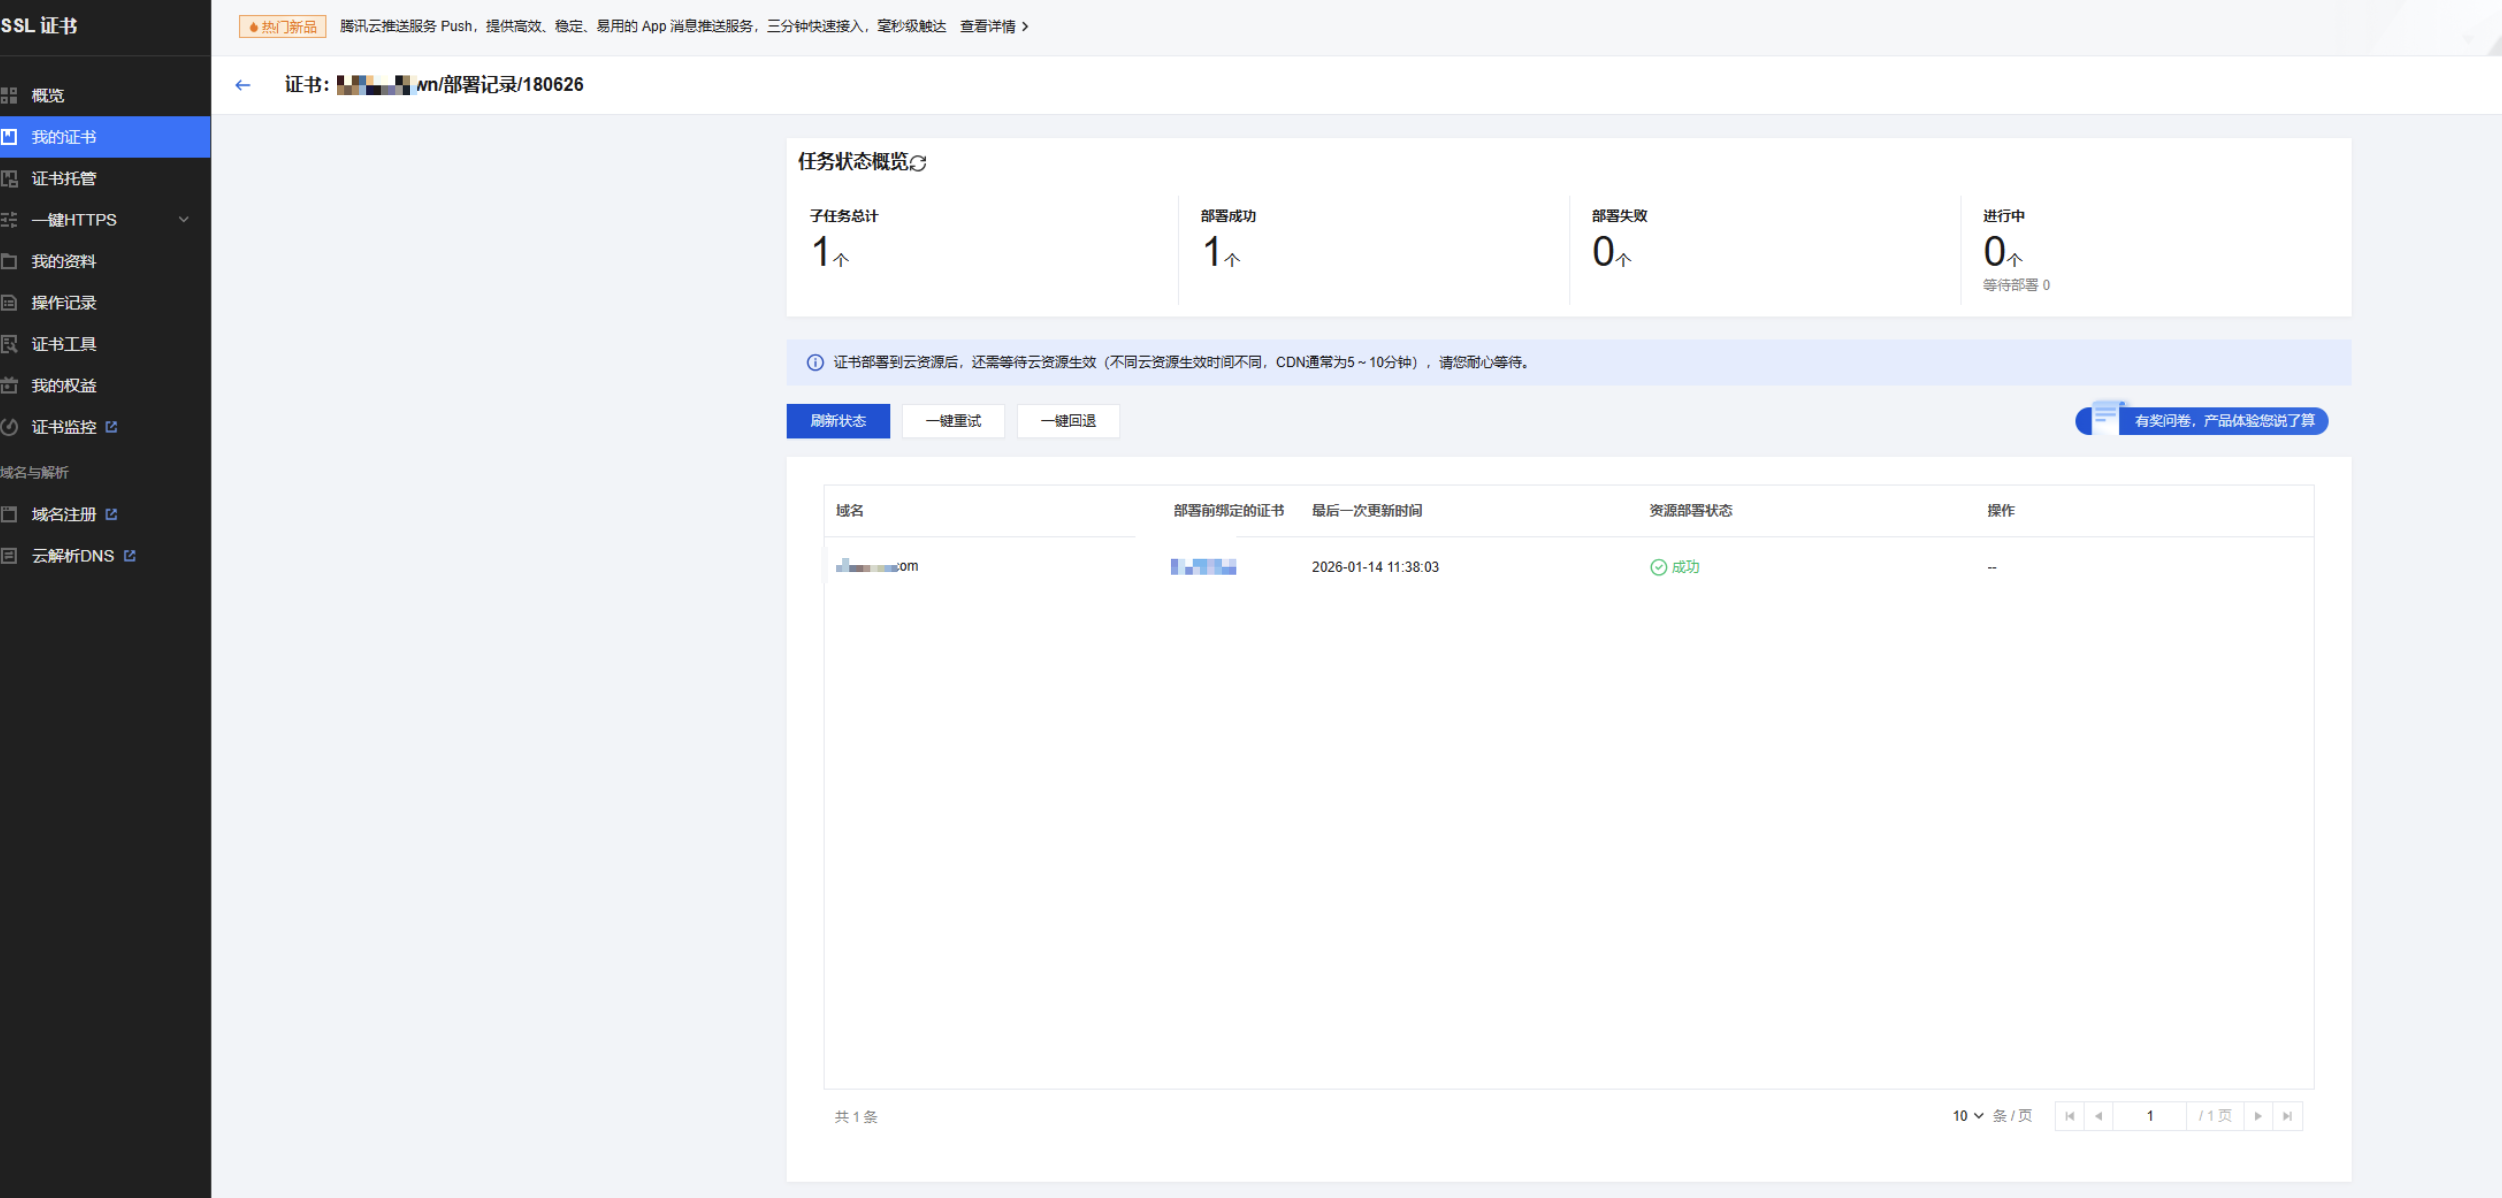The width and height of the screenshot is (2502, 1198).
Task: Expand the 一键HTTPS sidebar submenu
Action: point(183,219)
